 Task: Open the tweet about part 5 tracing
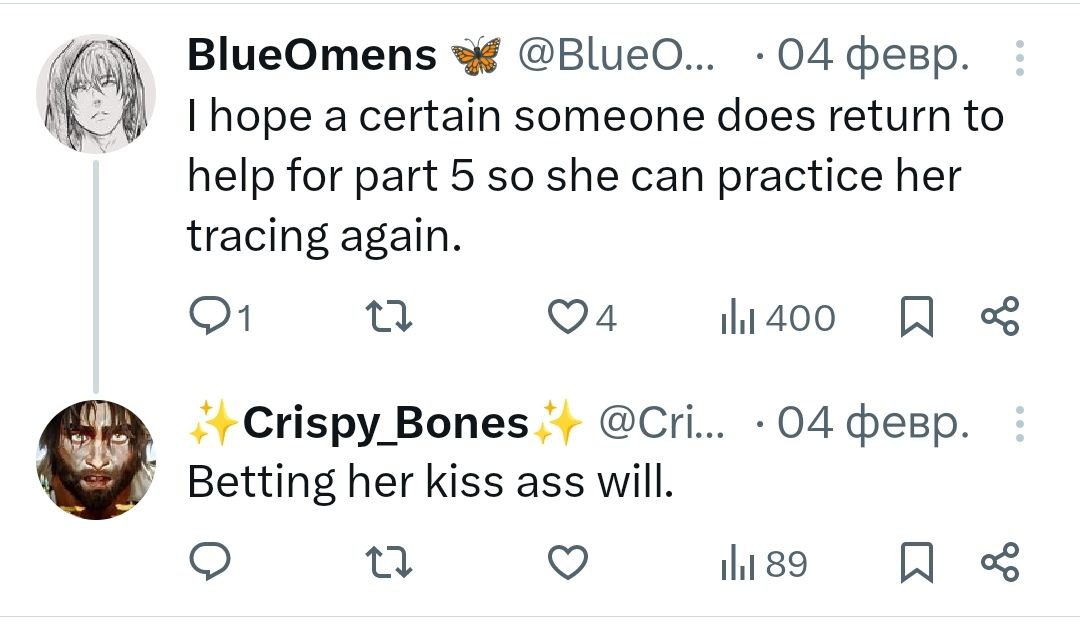tap(596, 176)
